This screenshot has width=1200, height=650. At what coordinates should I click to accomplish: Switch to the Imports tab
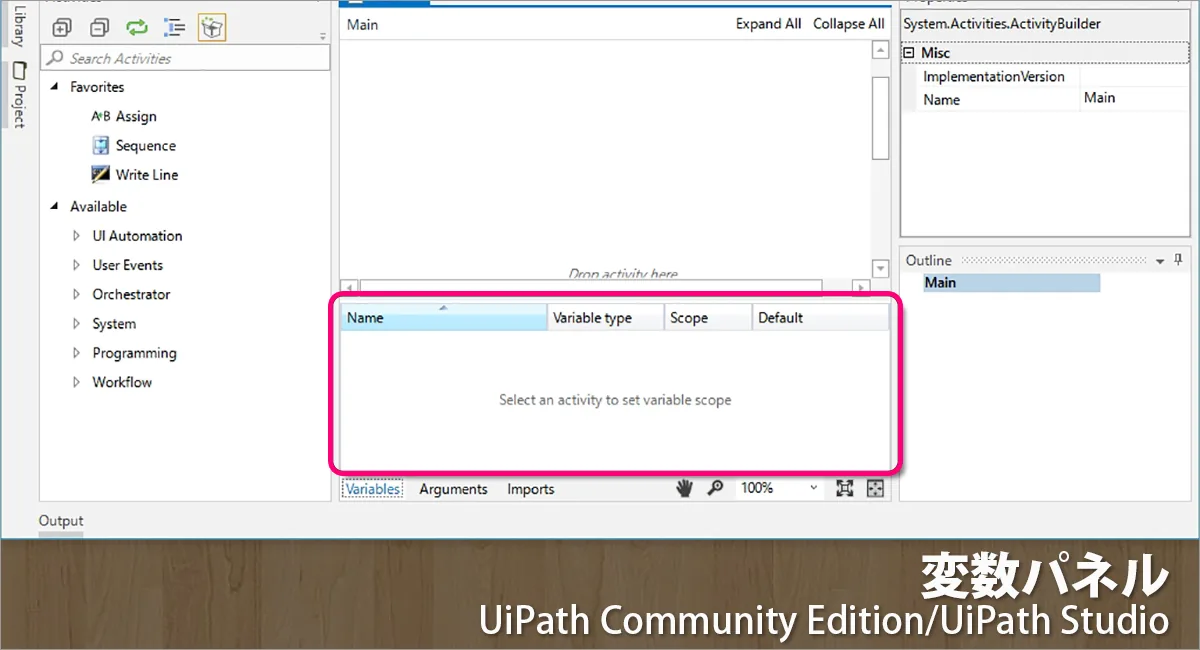[x=530, y=489]
